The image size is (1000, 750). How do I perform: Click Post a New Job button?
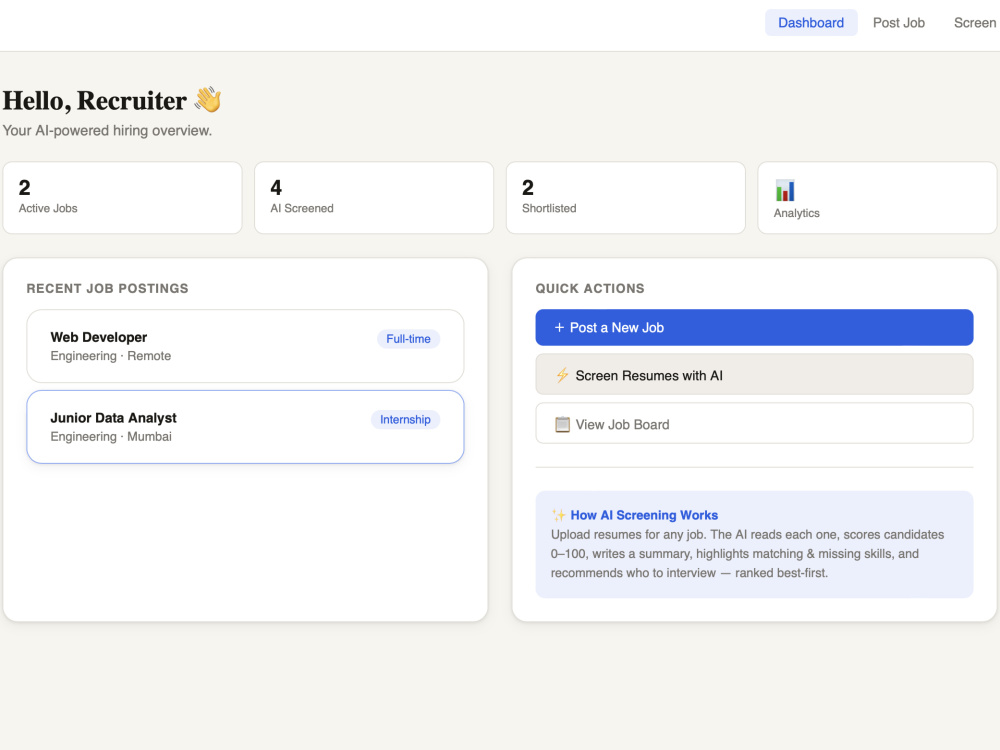(754, 328)
